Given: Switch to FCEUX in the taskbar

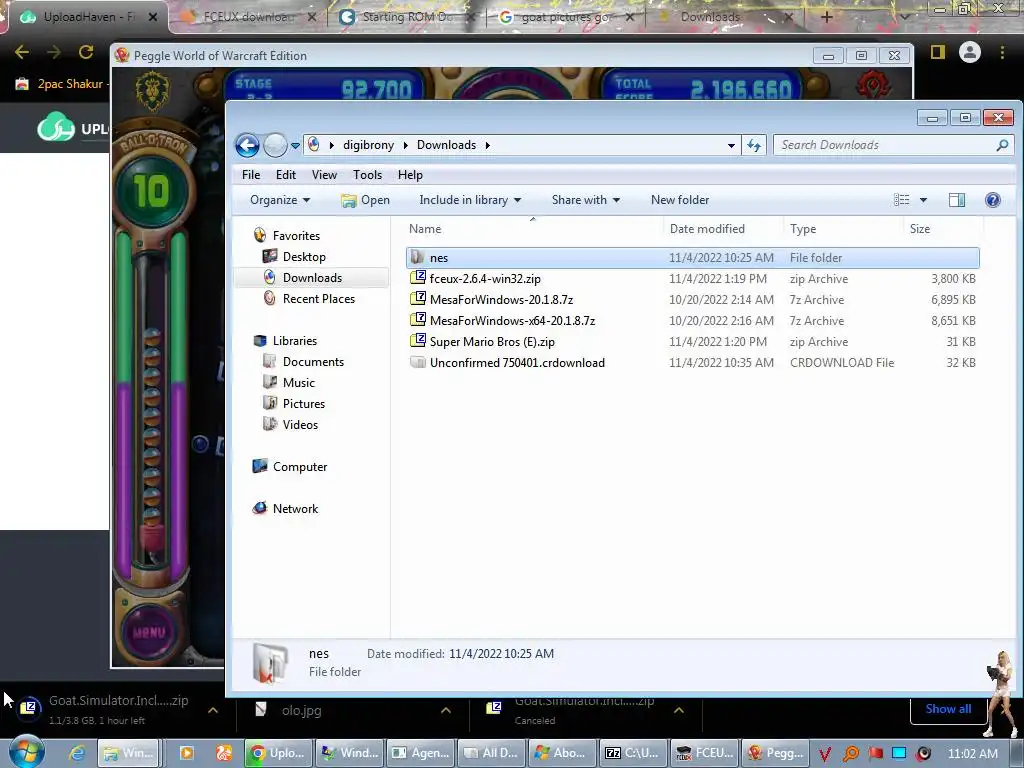Looking at the screenshot, I should click(705, 753).
